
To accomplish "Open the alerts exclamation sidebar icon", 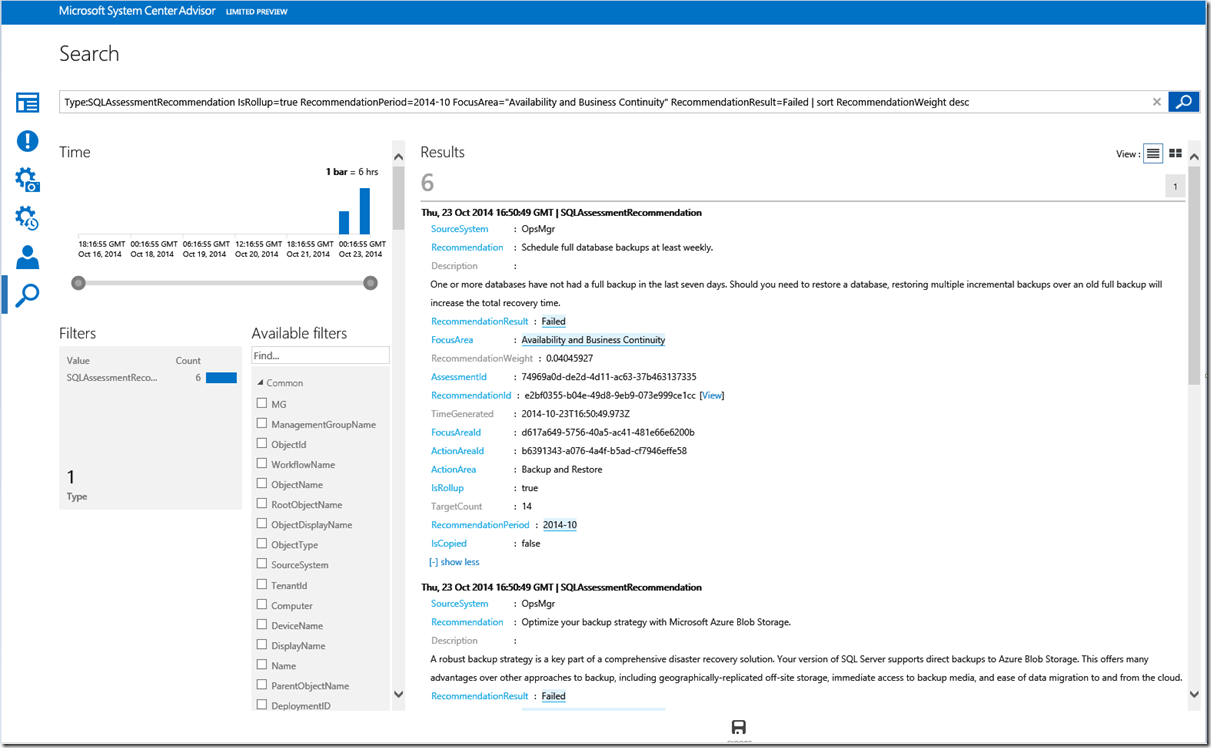I will 27,141.
